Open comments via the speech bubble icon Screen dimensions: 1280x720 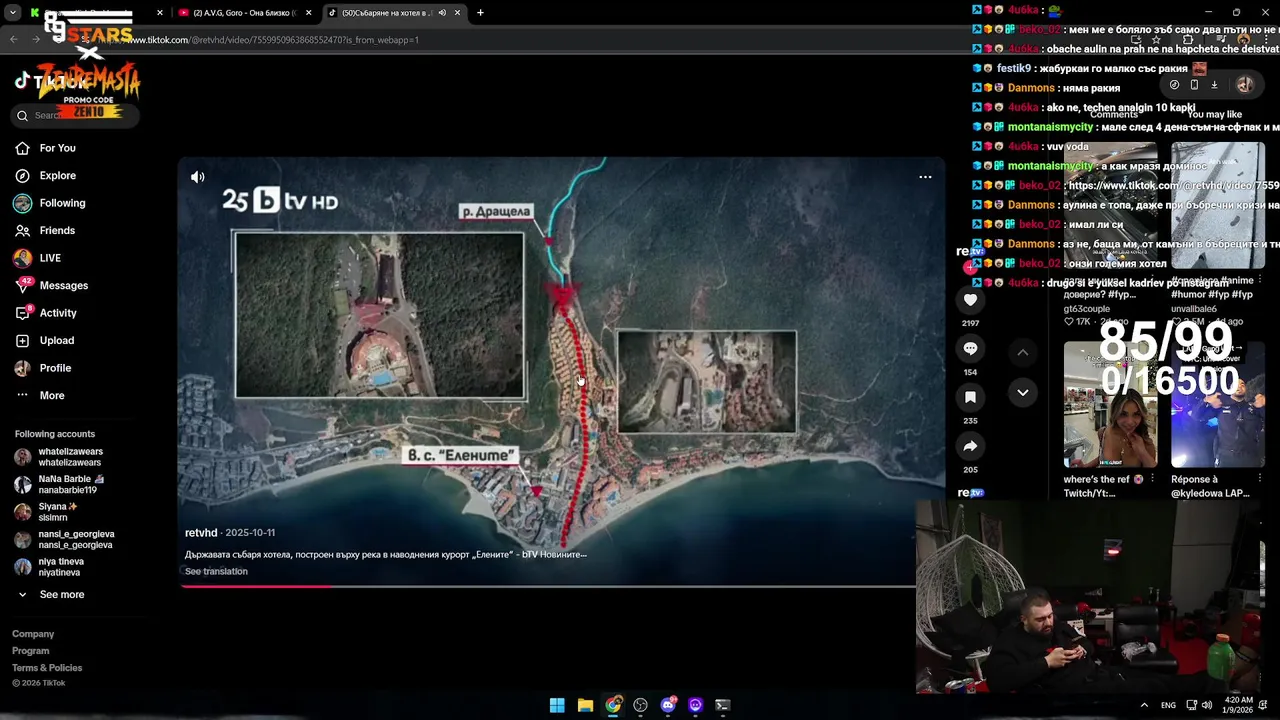click(970, 348)
